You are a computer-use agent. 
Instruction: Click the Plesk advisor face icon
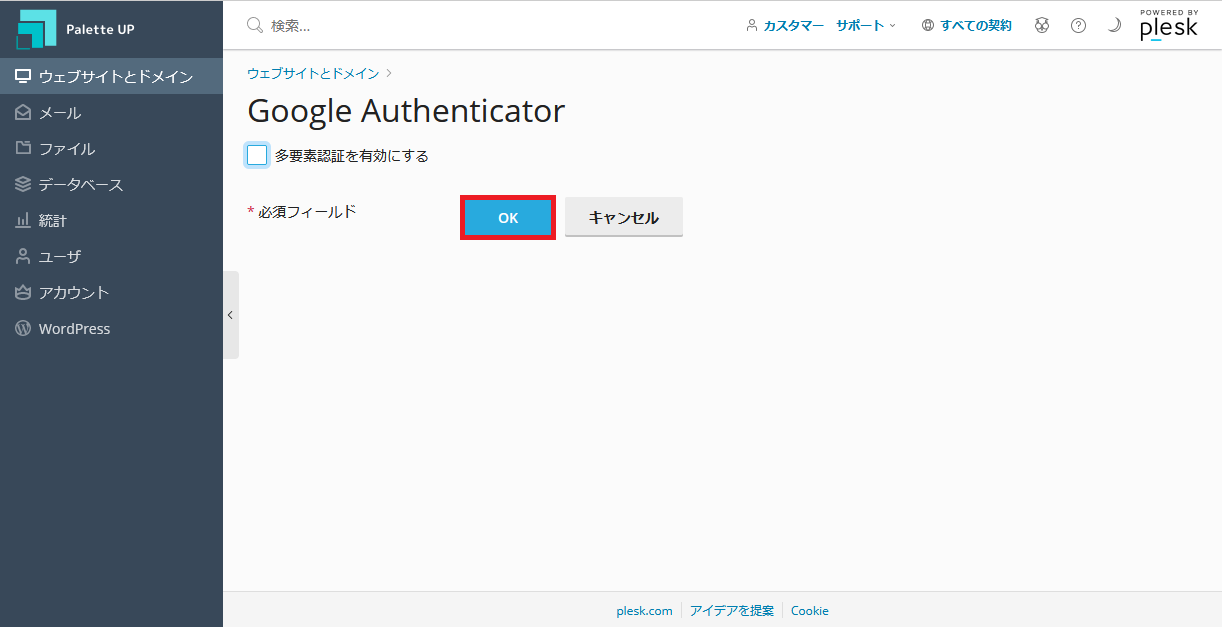click(1042, 25)
